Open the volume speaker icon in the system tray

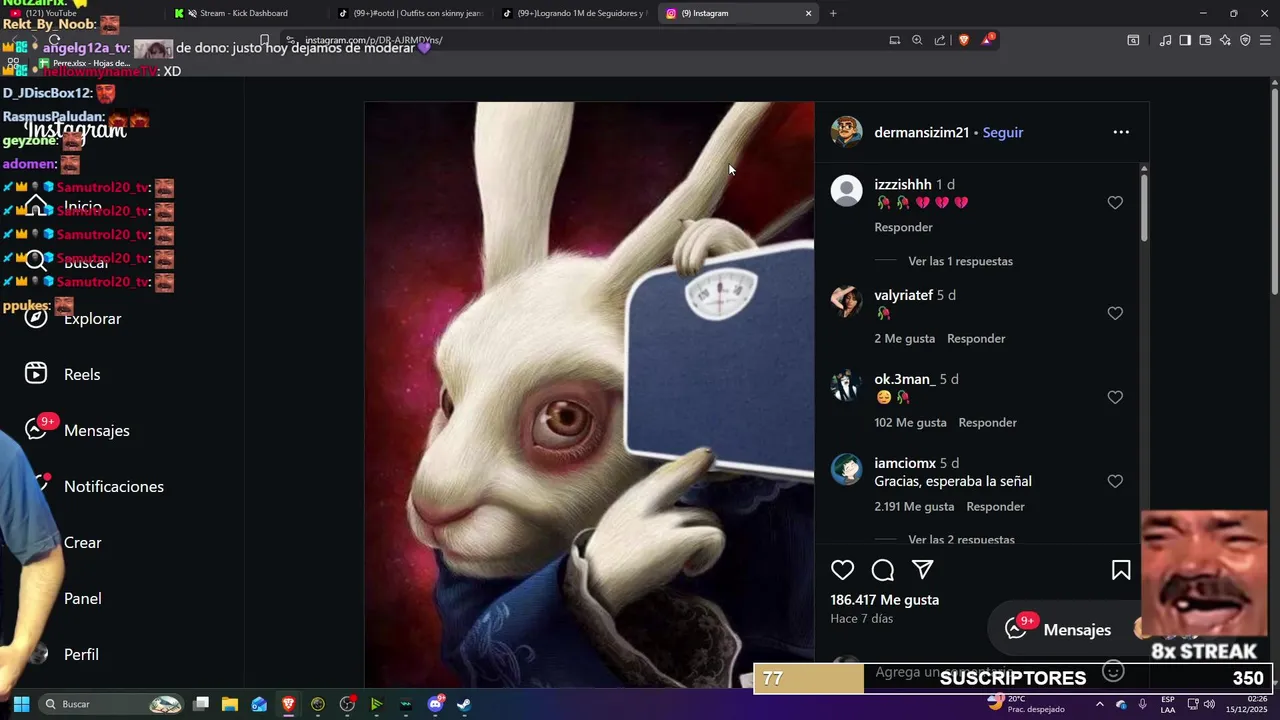[1208, 704]
